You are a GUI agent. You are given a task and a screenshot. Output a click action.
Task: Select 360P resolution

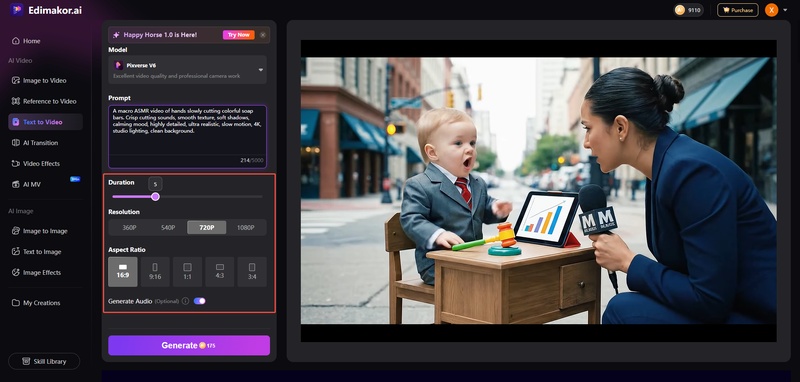point(129,228)
